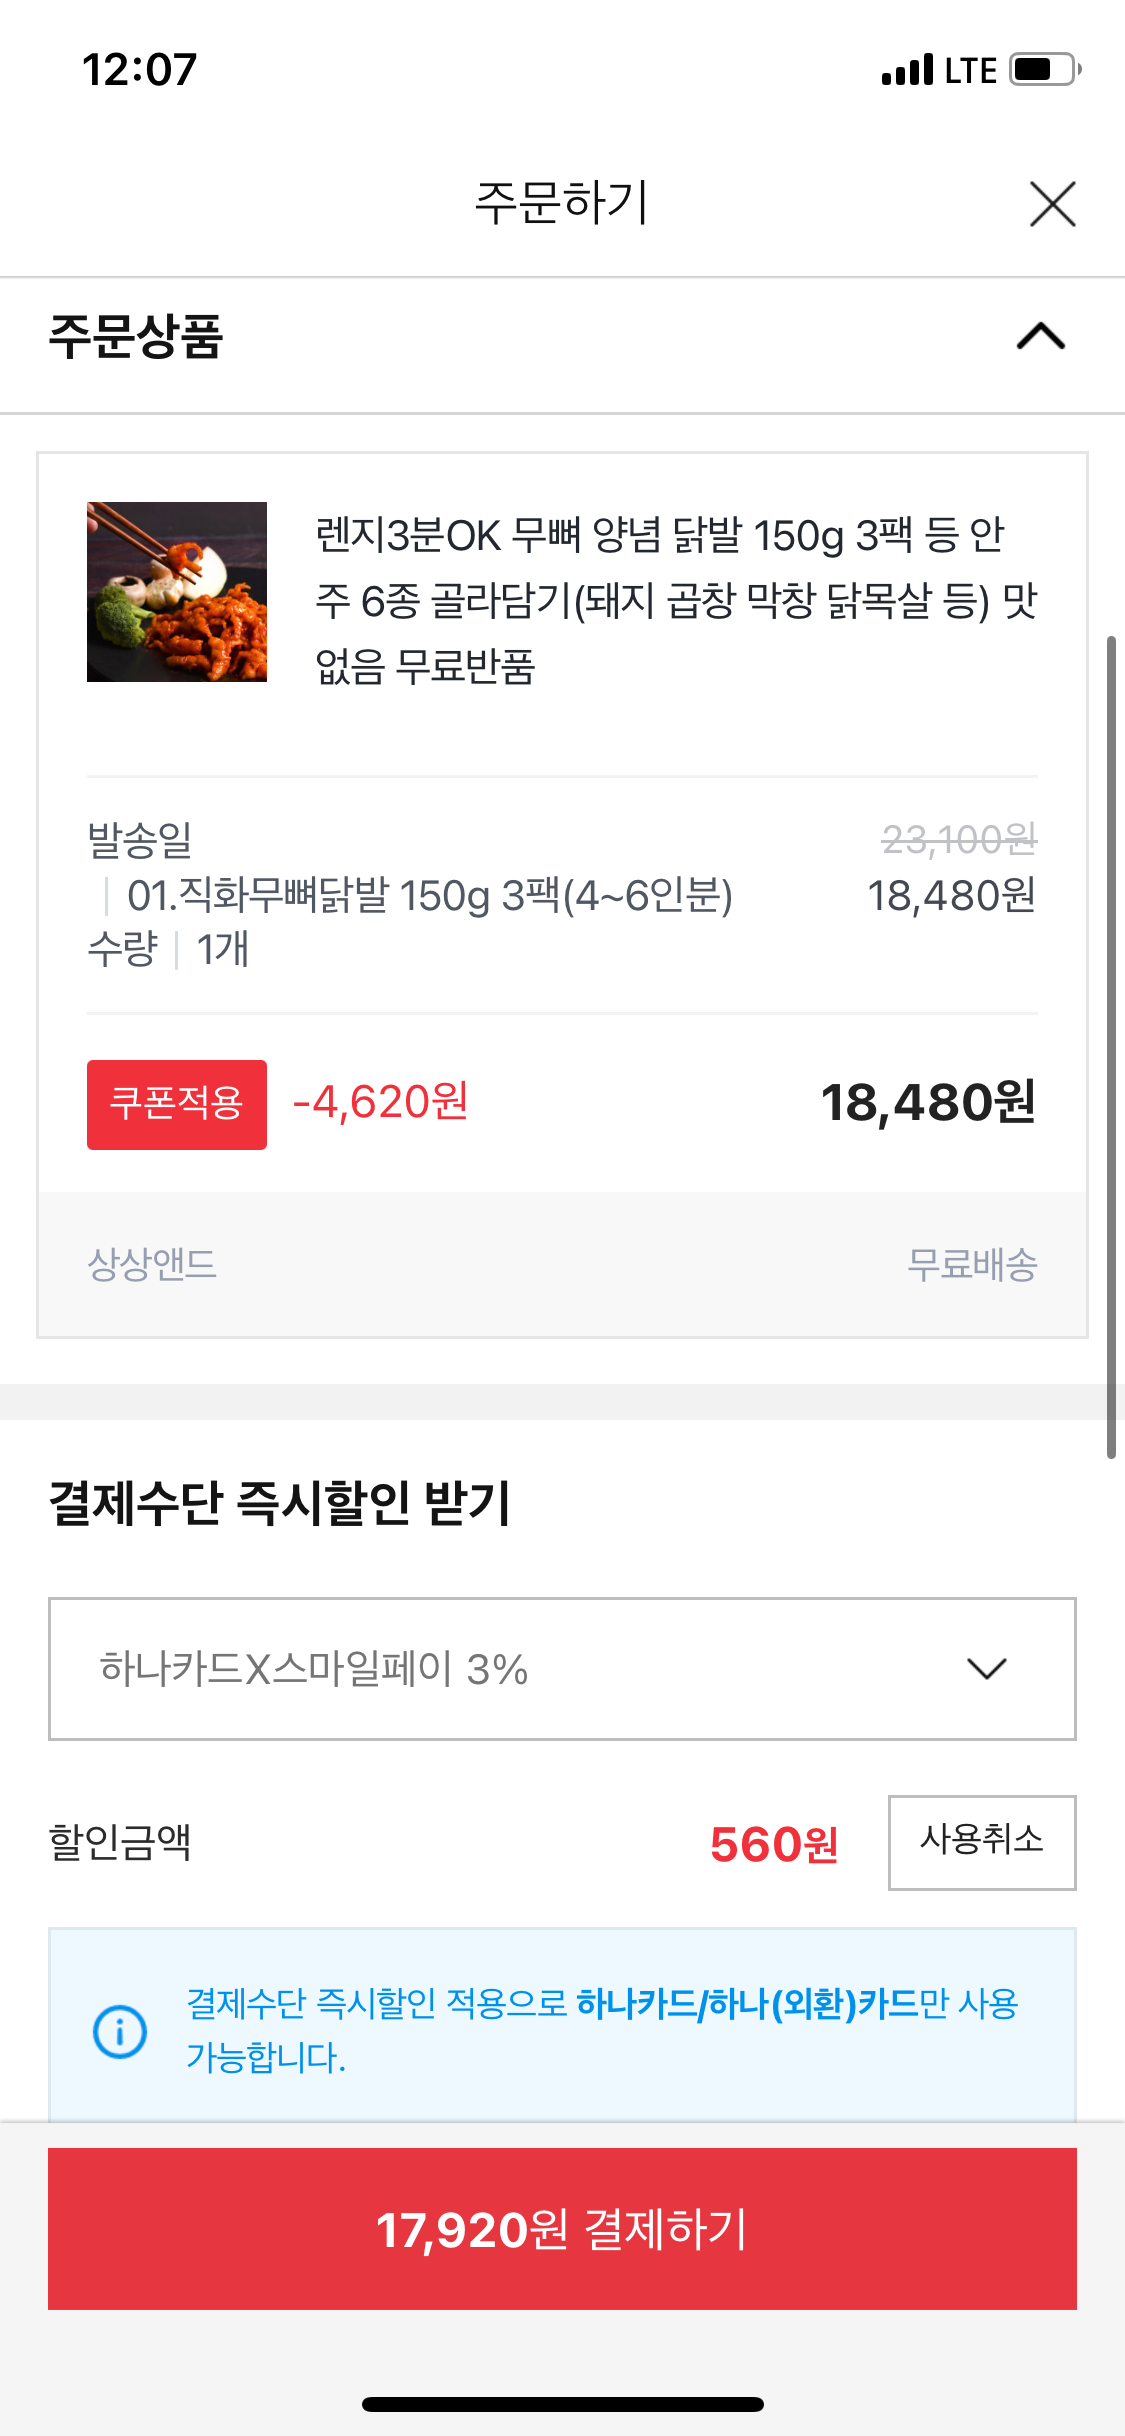Tap the blue info circle icon
The image size is (1125, 2436).
click(x=120, y=2031)
